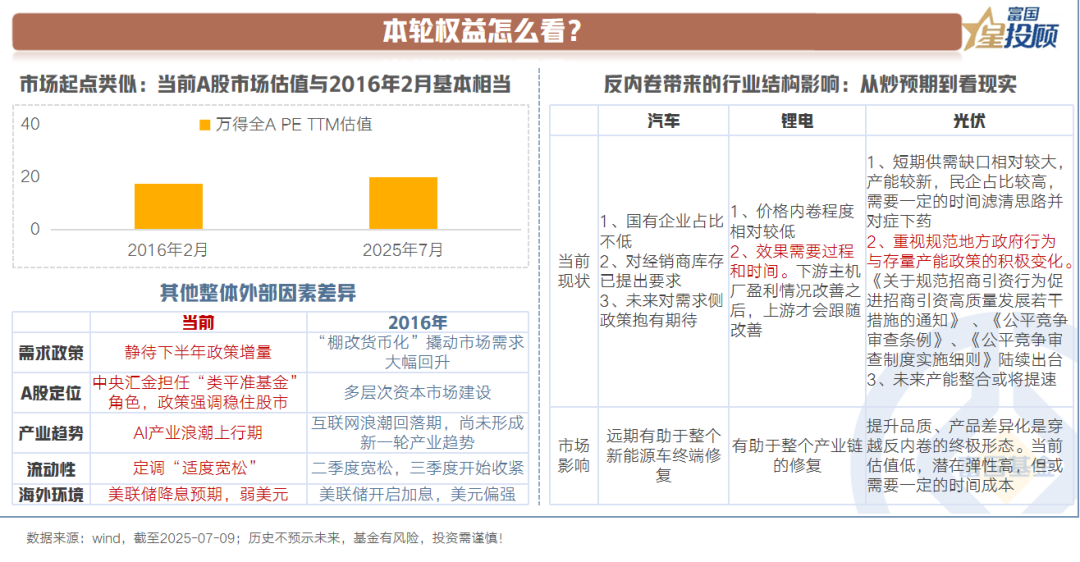Screen dimensions: 1080x562
Task: Click the y-axis value 40
Action: point(30,124)
